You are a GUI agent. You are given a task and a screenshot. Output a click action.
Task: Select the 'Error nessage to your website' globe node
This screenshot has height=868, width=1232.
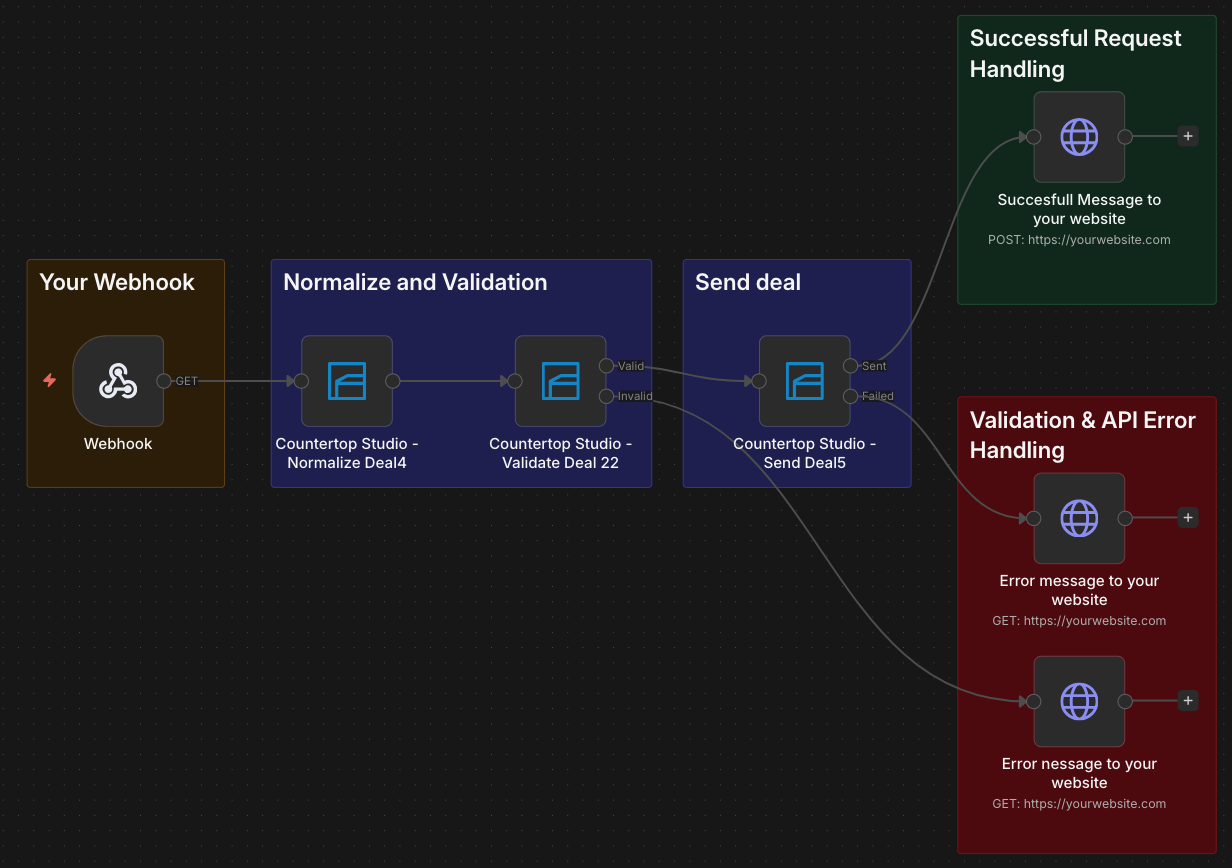coord(1078,701)
